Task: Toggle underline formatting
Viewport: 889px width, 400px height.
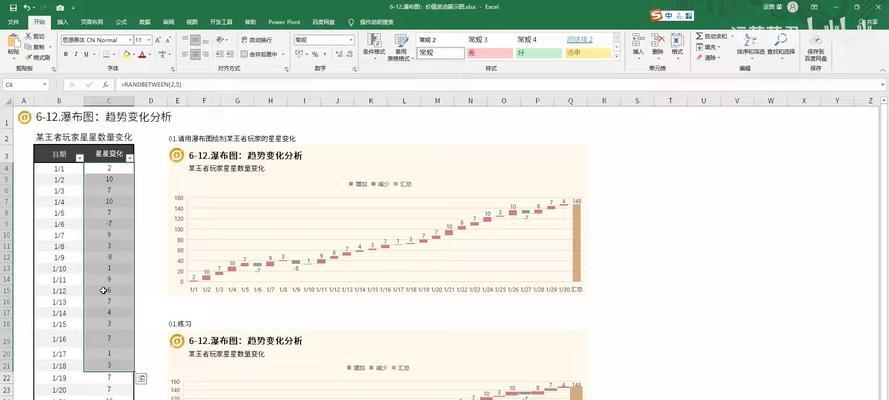Action: (x=86, y=54)
